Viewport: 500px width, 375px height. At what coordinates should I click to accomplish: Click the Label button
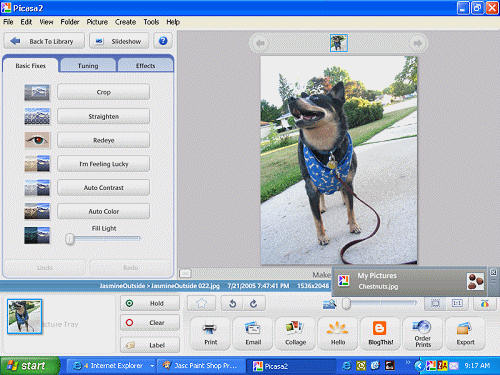pyautogui.click(x=150, y=345)
